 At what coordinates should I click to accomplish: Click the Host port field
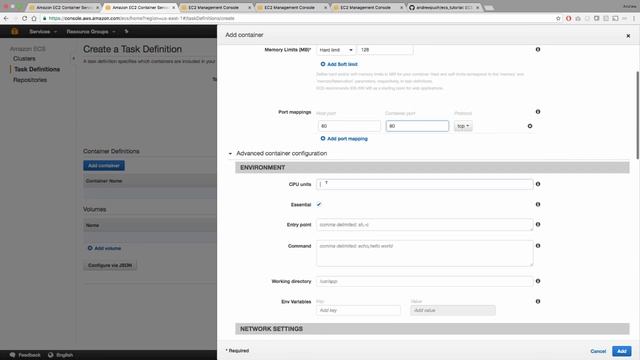349,126
